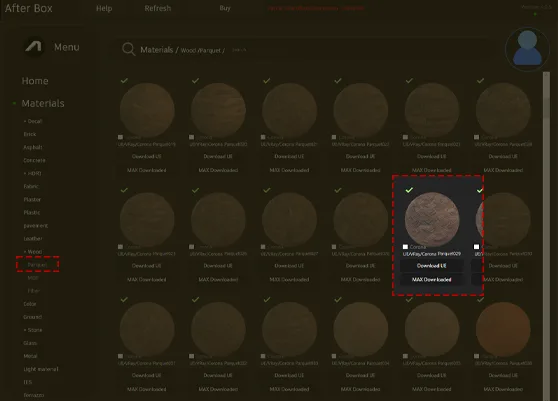Screen dimensions: 558x401
Task: Click Refresh in the top bar
Action: (158, 8)
